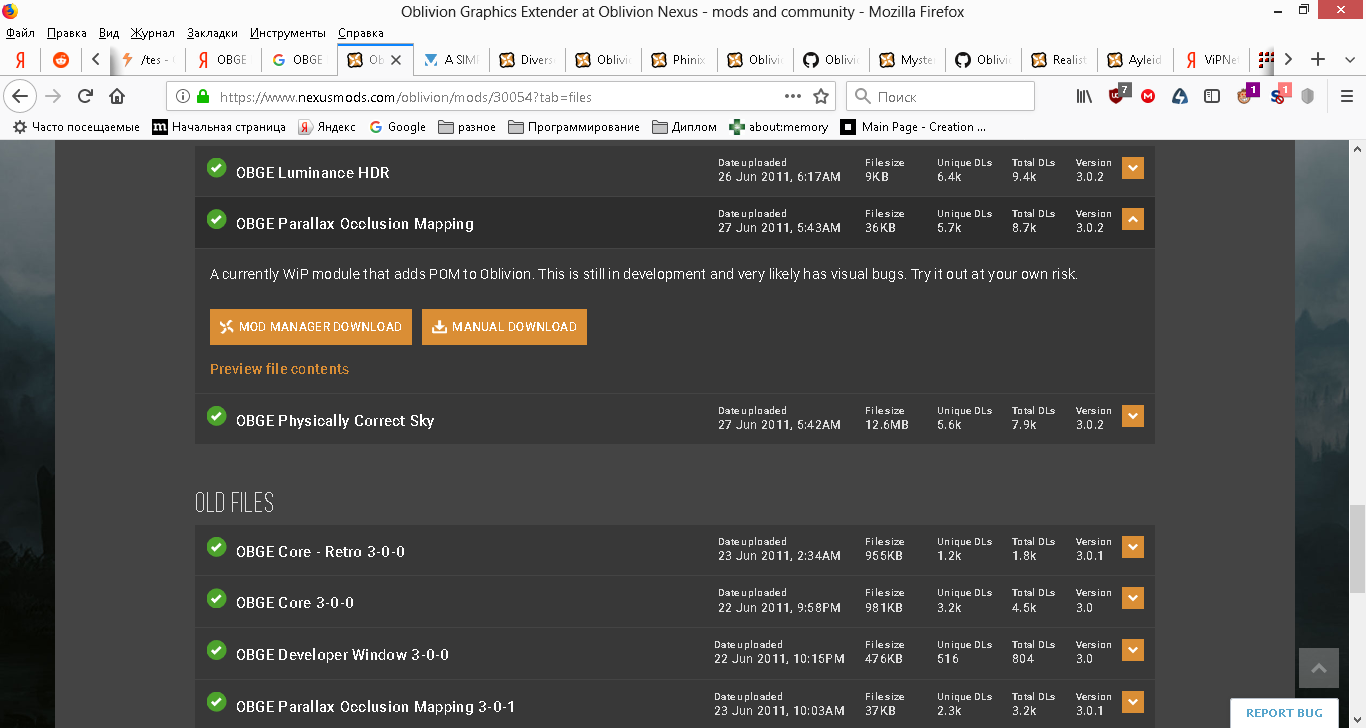Open the about:memory bookmark
1366x728 pixels.
coord(778,127)
